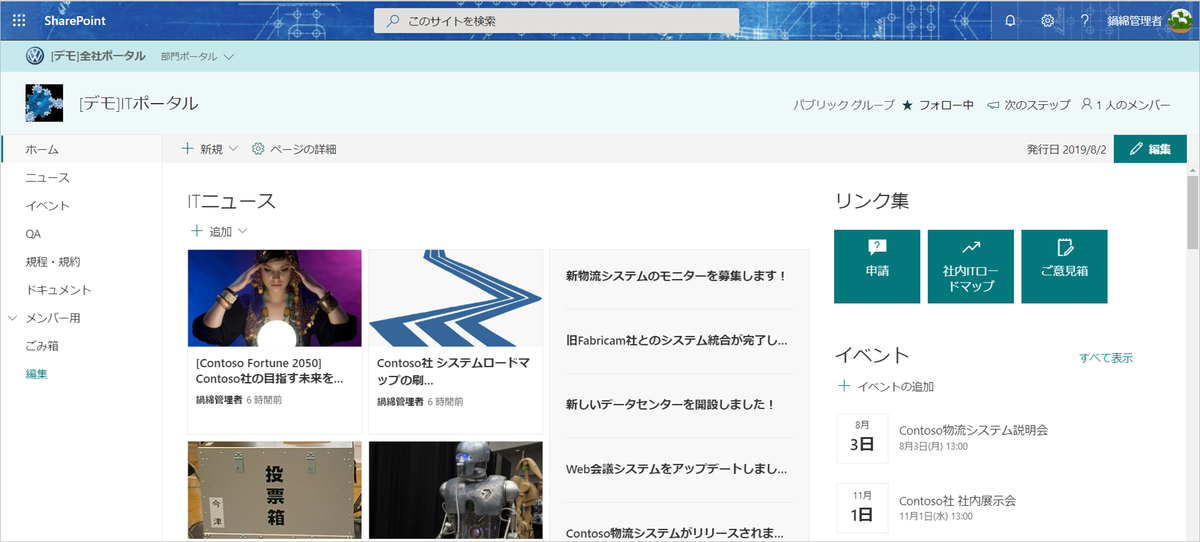The width and height of the screenshot is (1200, 542).
Task: Click the IT portal site logo image
Action: coord(44,103)
